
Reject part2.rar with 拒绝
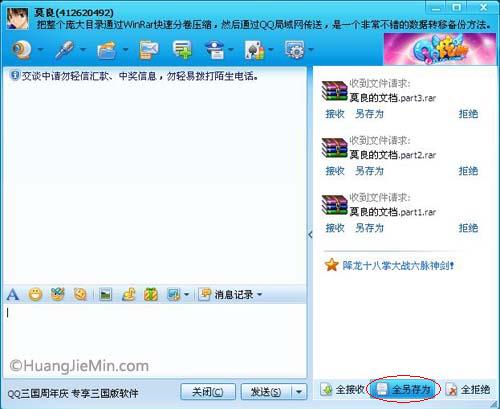[x=468, y=171]
